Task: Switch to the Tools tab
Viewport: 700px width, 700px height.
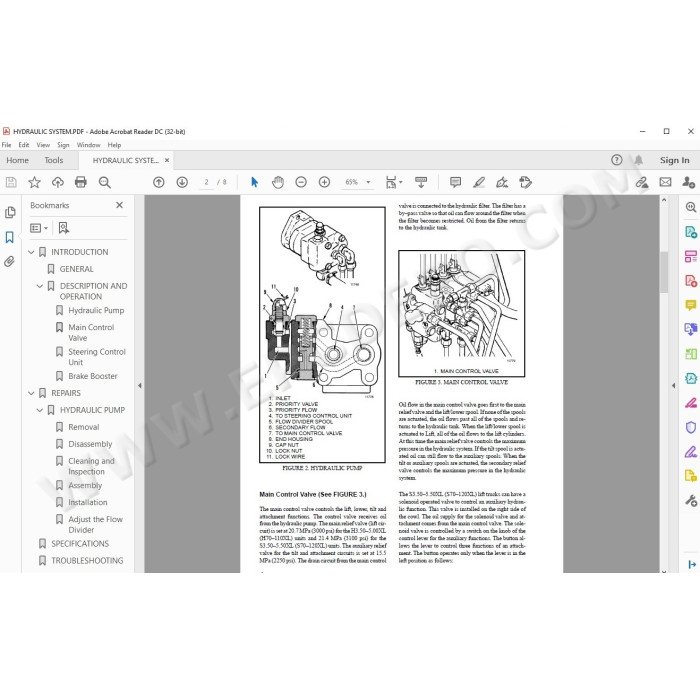Action: [x=54, y=160]
